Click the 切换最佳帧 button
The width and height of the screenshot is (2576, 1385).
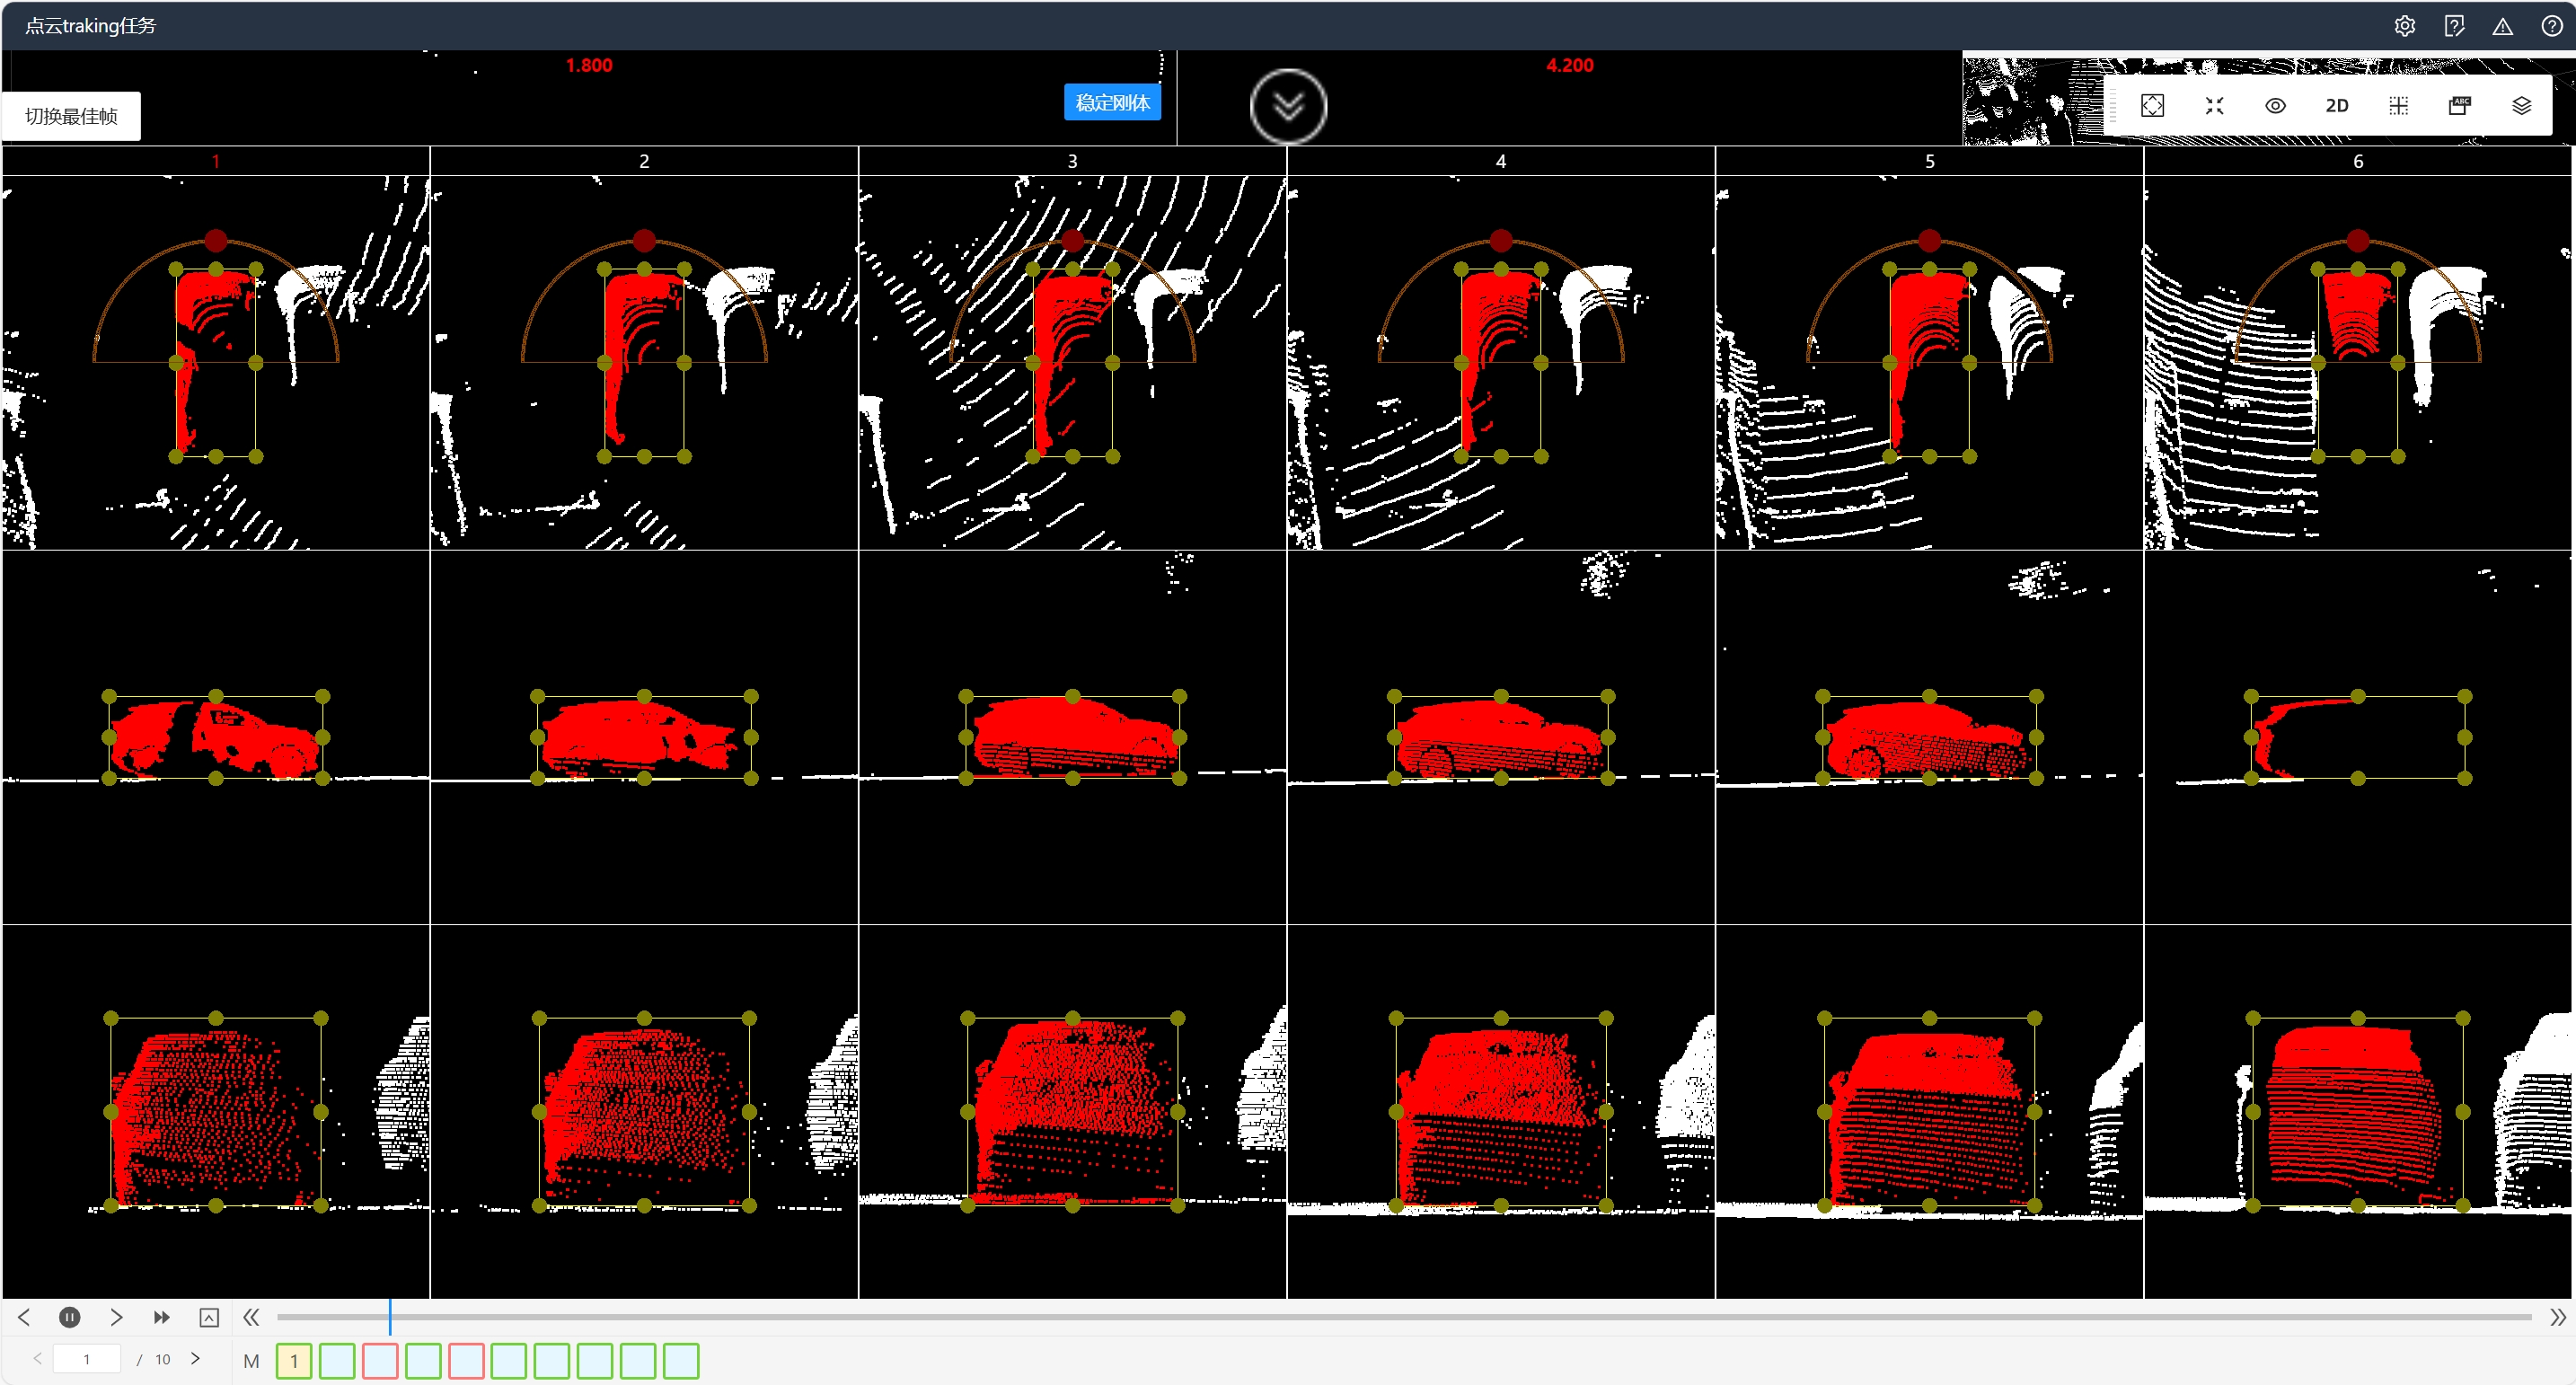(71, 116)
